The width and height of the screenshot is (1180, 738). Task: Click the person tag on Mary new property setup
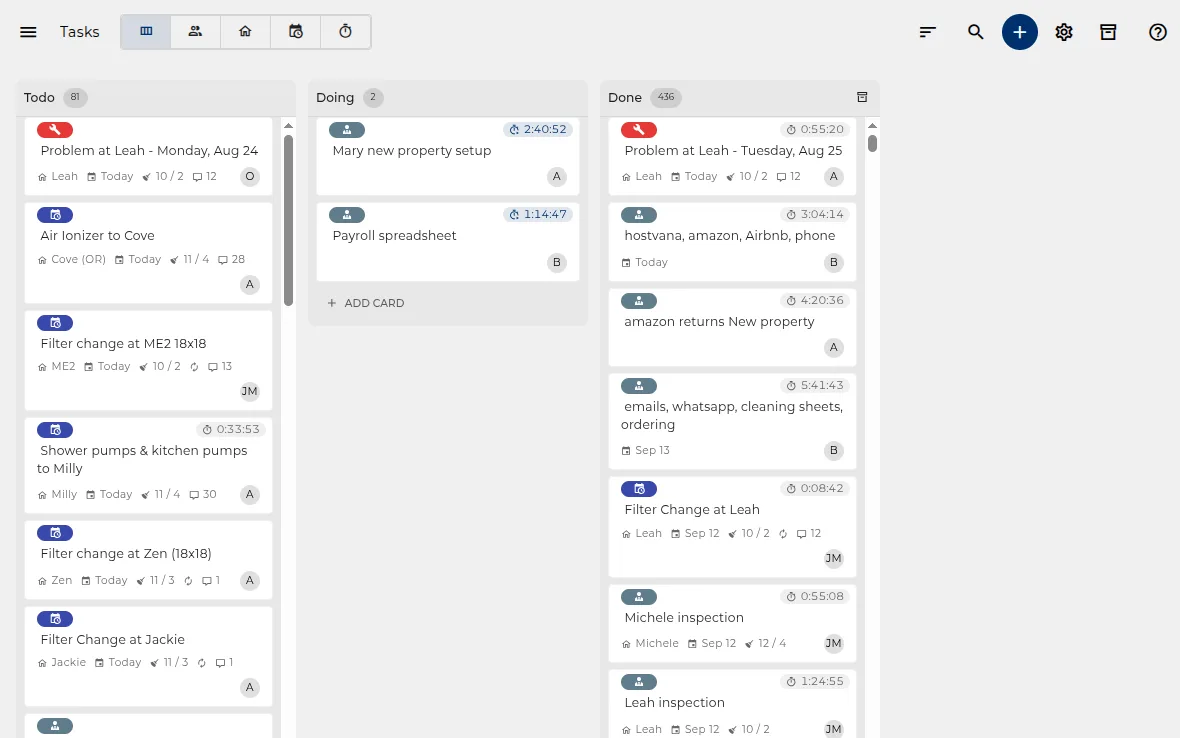coord(347,129)
